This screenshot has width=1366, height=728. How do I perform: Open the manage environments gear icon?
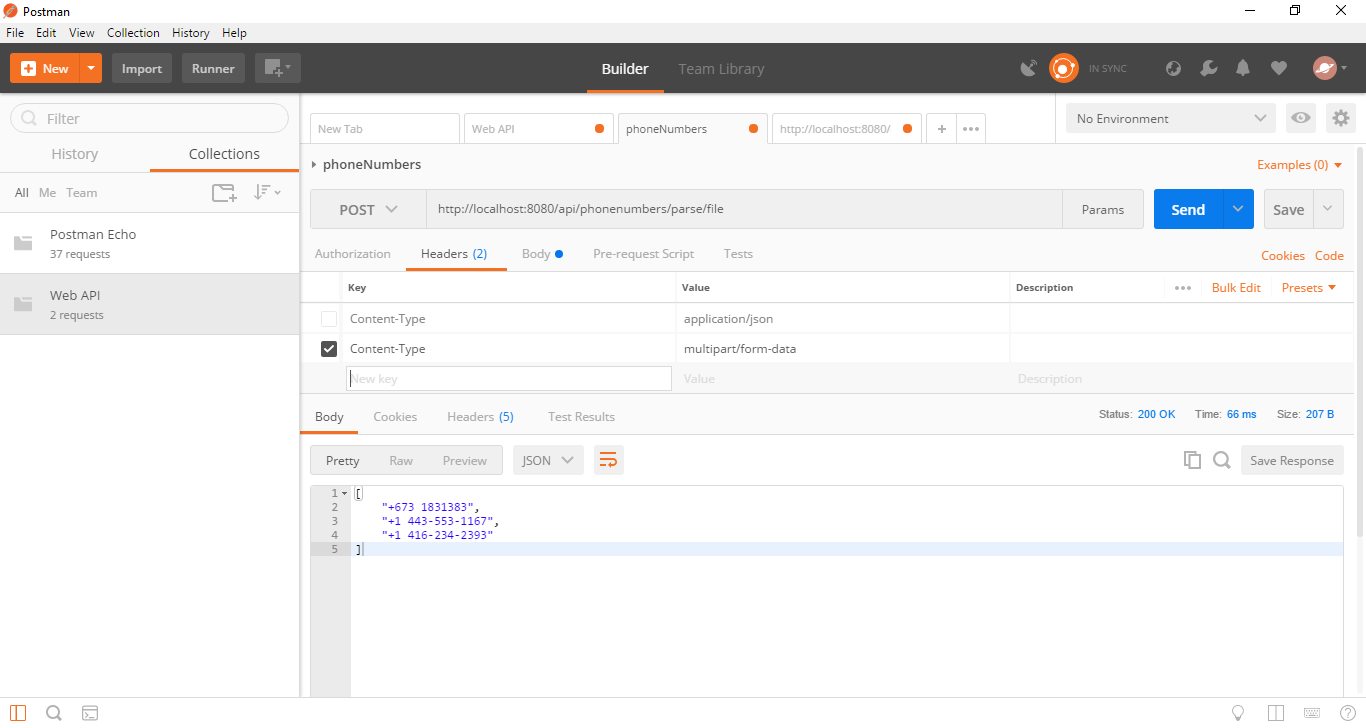[x=1340, y=118]
